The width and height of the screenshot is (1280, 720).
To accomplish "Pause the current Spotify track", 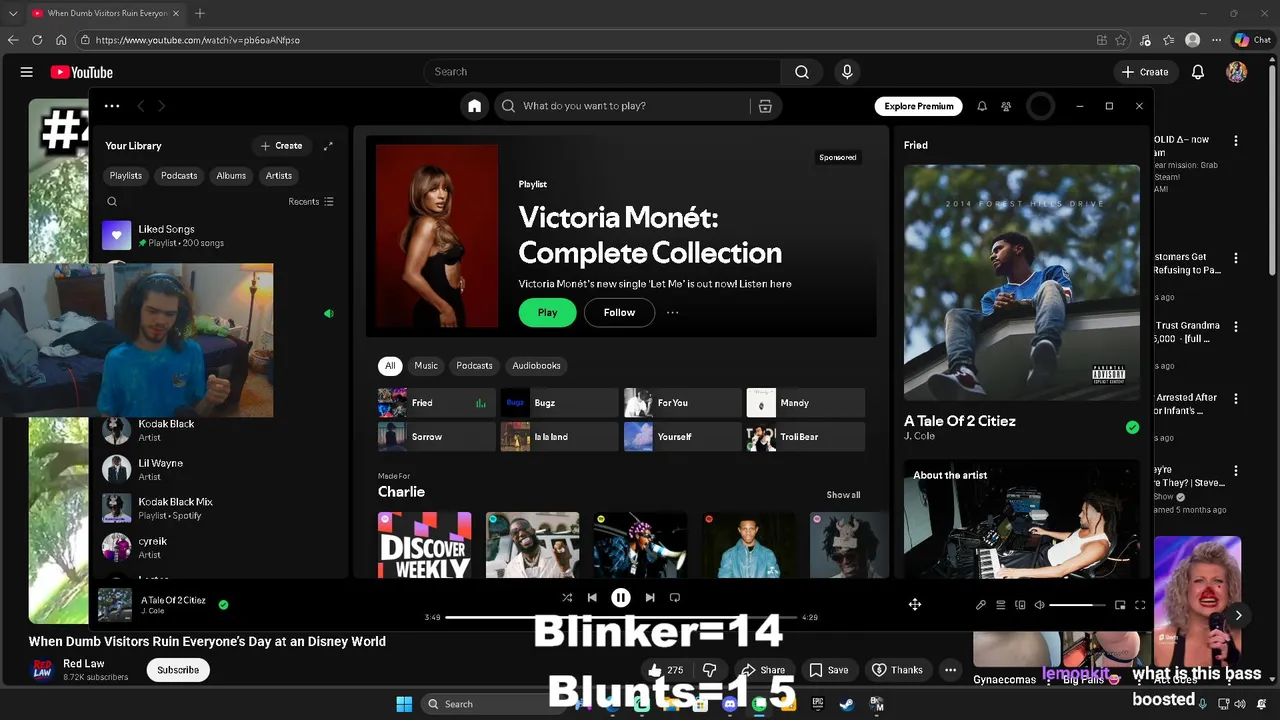I will tap(621, 597).
